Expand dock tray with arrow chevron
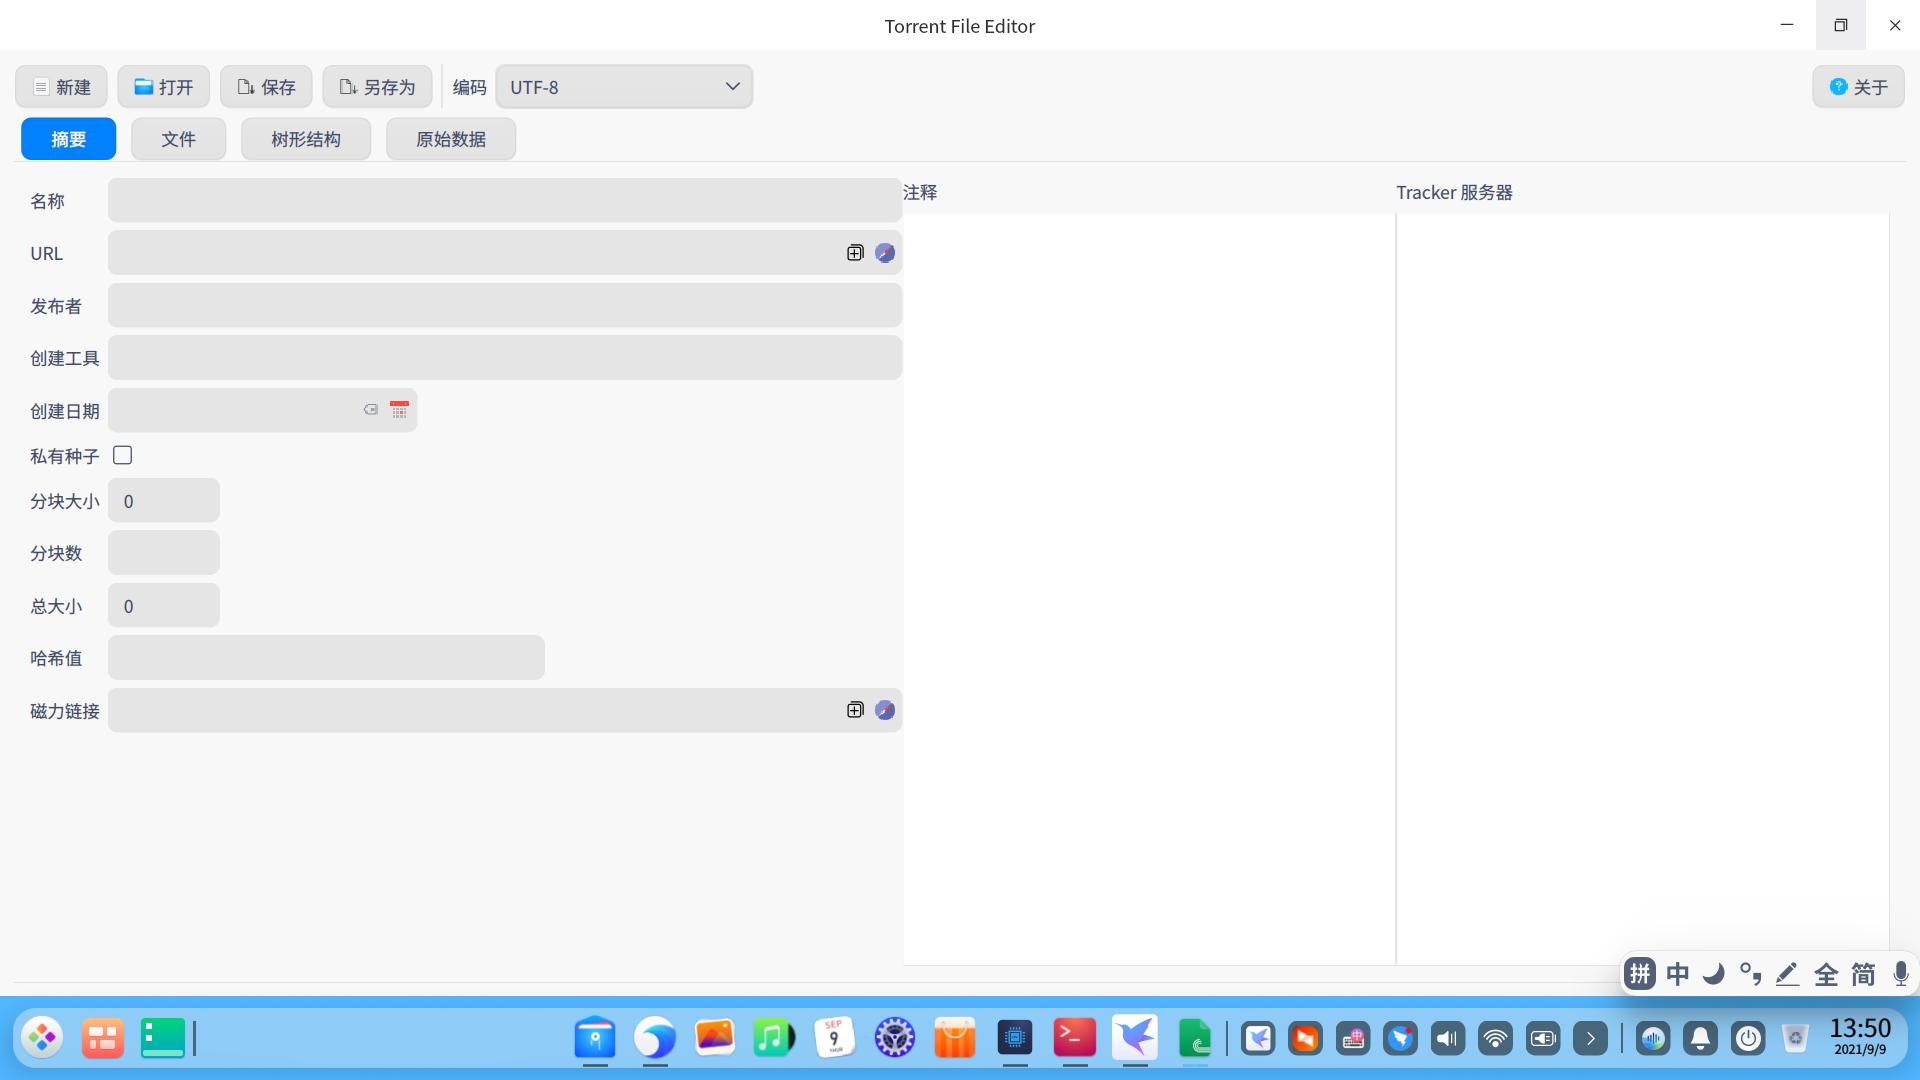This screenshot has width=1920, height=1080. (1590, 1039)
